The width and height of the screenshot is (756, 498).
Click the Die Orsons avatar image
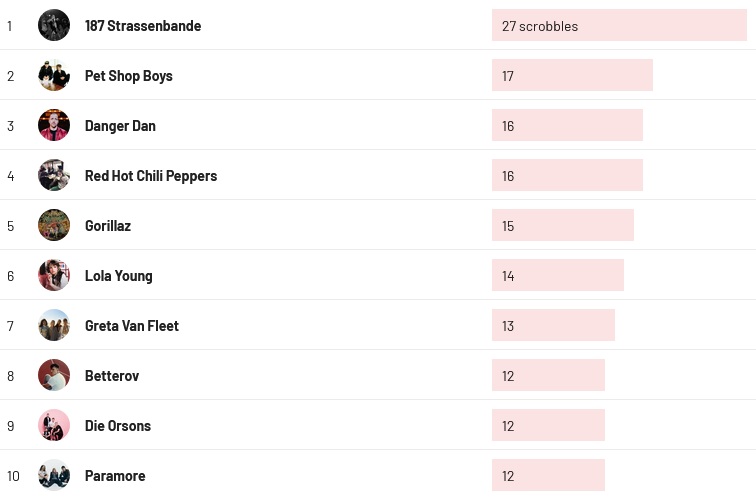click(54, 425)
